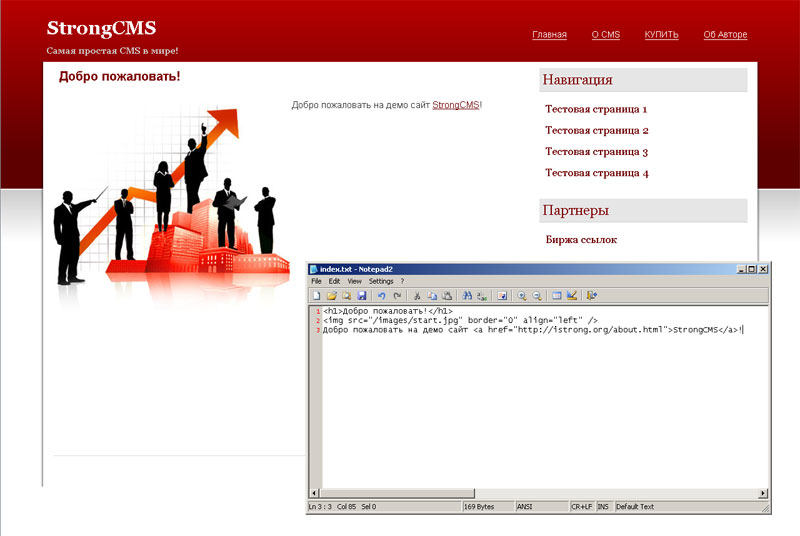Screen dimensions: 800x536
Task: Click the CR+LF line ending status entry
Action: click(x=581, y=506)
